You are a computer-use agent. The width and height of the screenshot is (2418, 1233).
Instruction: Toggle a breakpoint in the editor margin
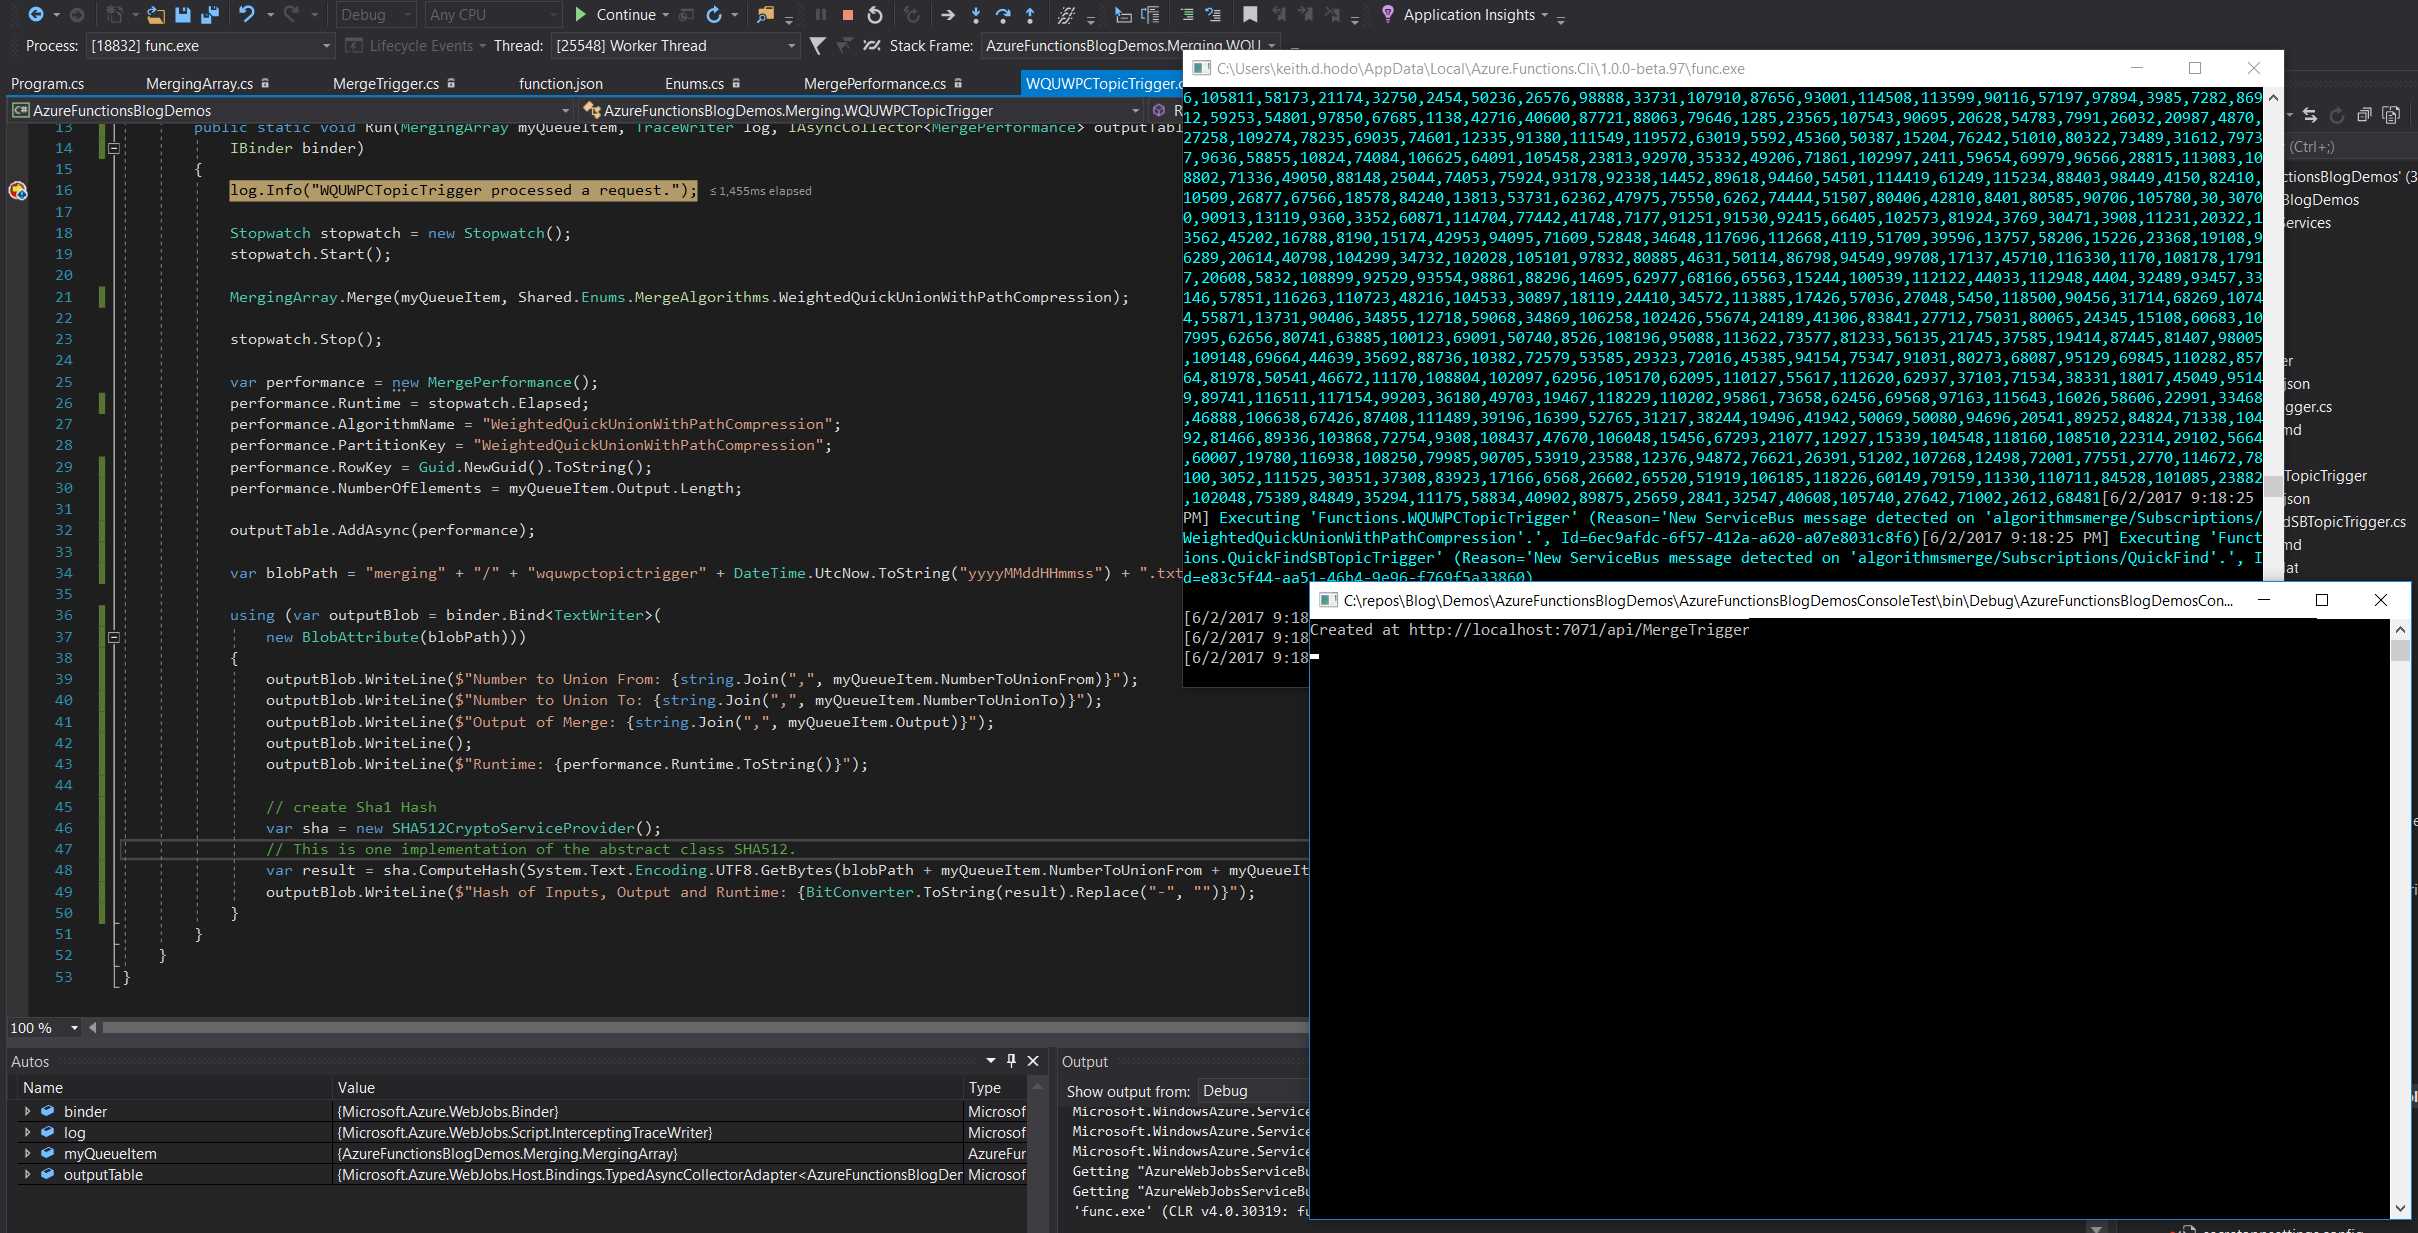tap(18, 190)
